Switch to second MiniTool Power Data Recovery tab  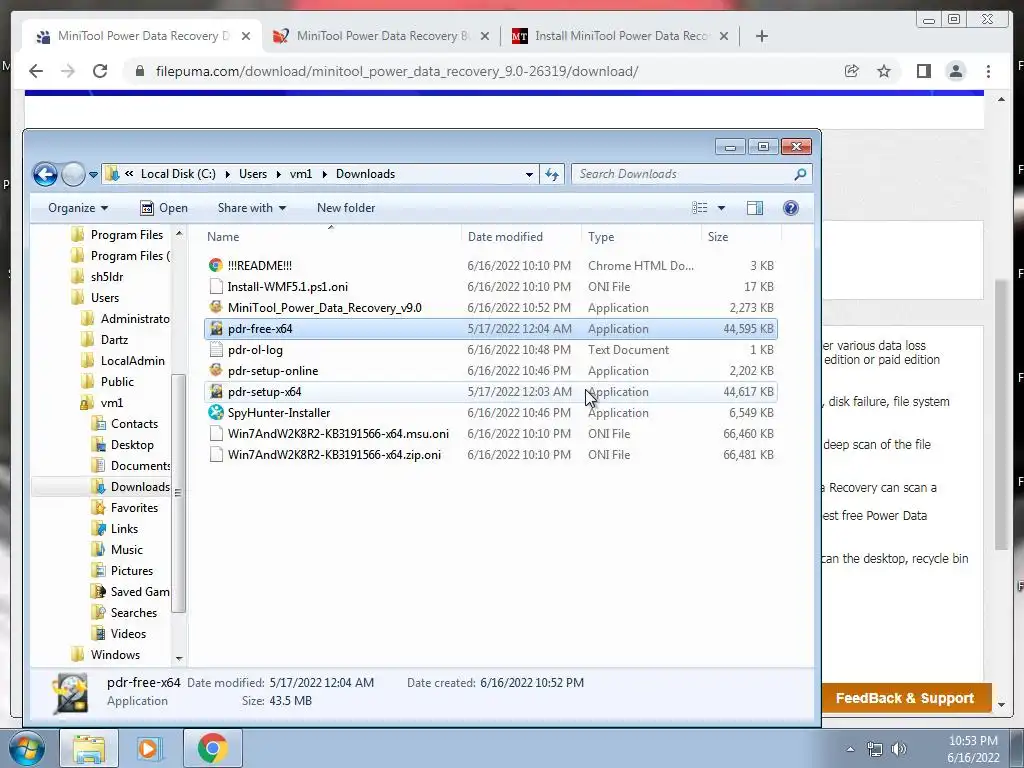coord(382,36)
